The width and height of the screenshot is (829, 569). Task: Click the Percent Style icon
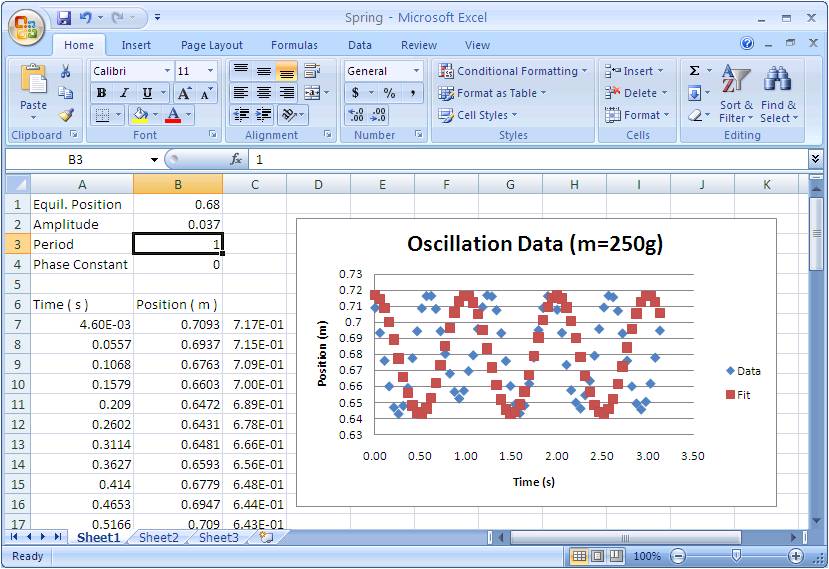[x=389, y=93]
